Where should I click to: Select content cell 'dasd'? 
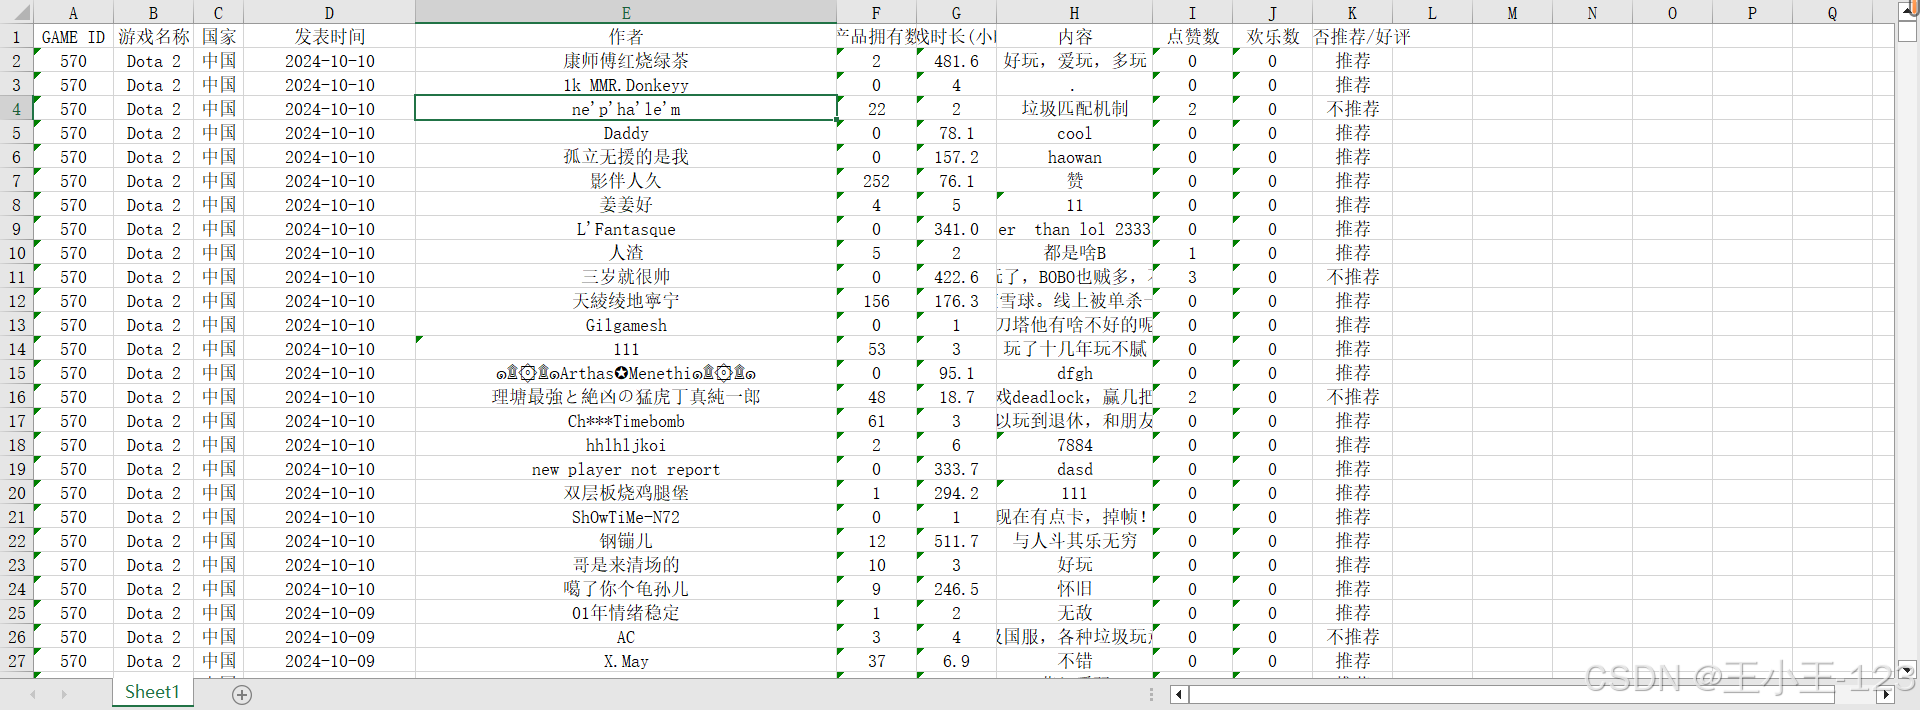pos(1074,469)
